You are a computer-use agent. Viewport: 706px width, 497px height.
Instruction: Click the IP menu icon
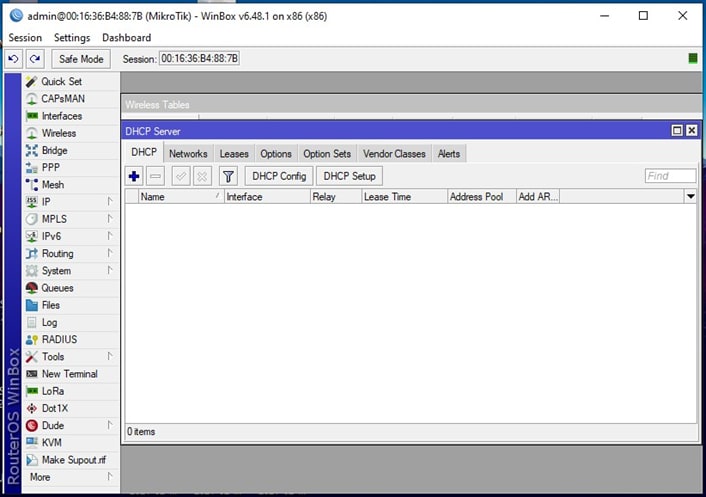pyautogui.click(x=32, y=202)
